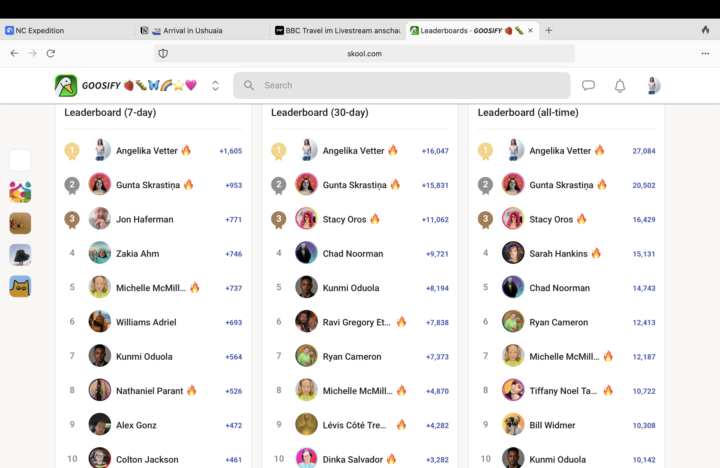Open Jon Haferman's profile
The width and height of the screenshot is (720, 468).
(x=145, y=220)
